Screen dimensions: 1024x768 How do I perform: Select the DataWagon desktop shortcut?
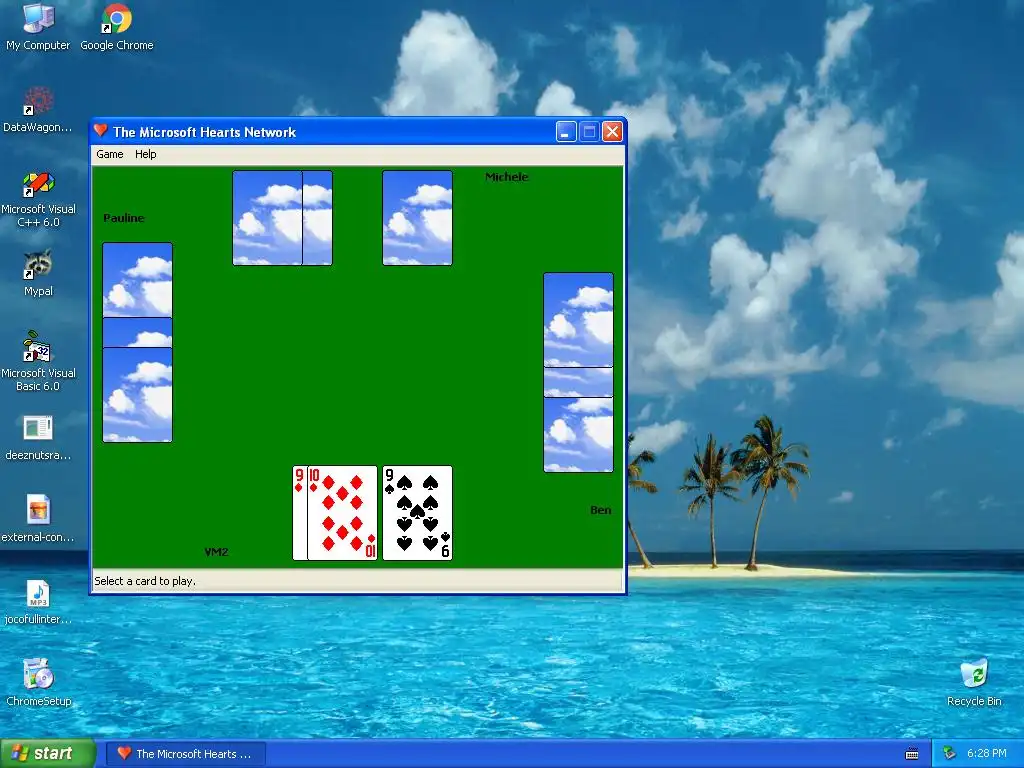(x=38, y=109)
